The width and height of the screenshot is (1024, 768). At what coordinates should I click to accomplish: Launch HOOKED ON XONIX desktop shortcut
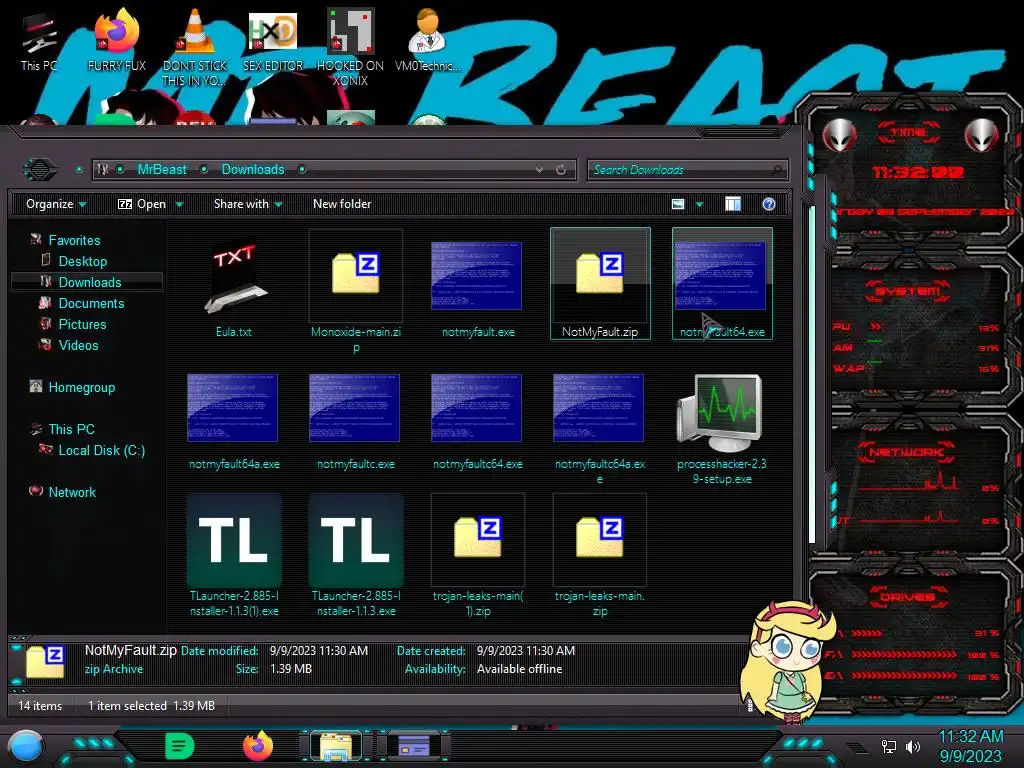coord(350,47)
